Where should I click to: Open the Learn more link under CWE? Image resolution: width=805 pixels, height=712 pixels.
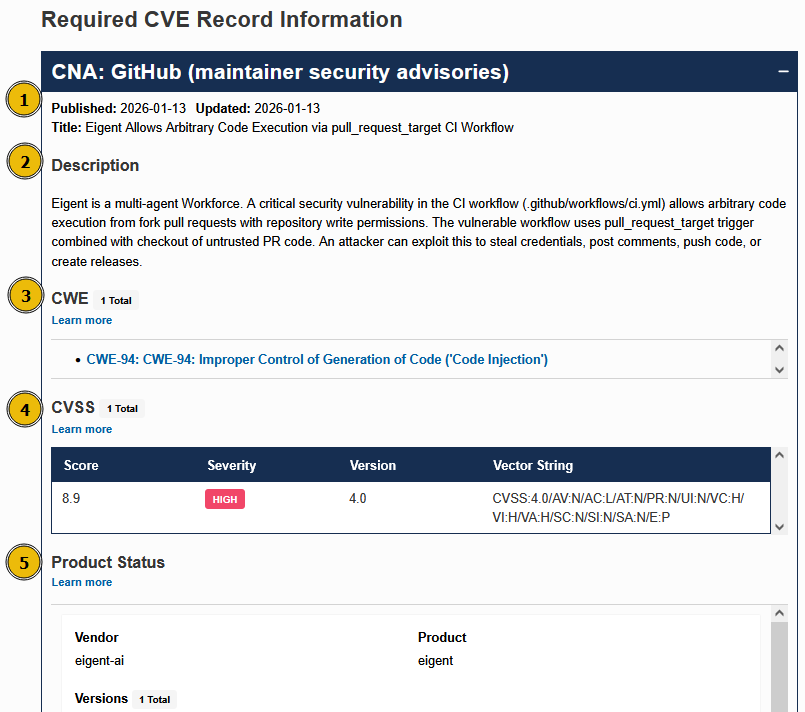coord(81,320)
